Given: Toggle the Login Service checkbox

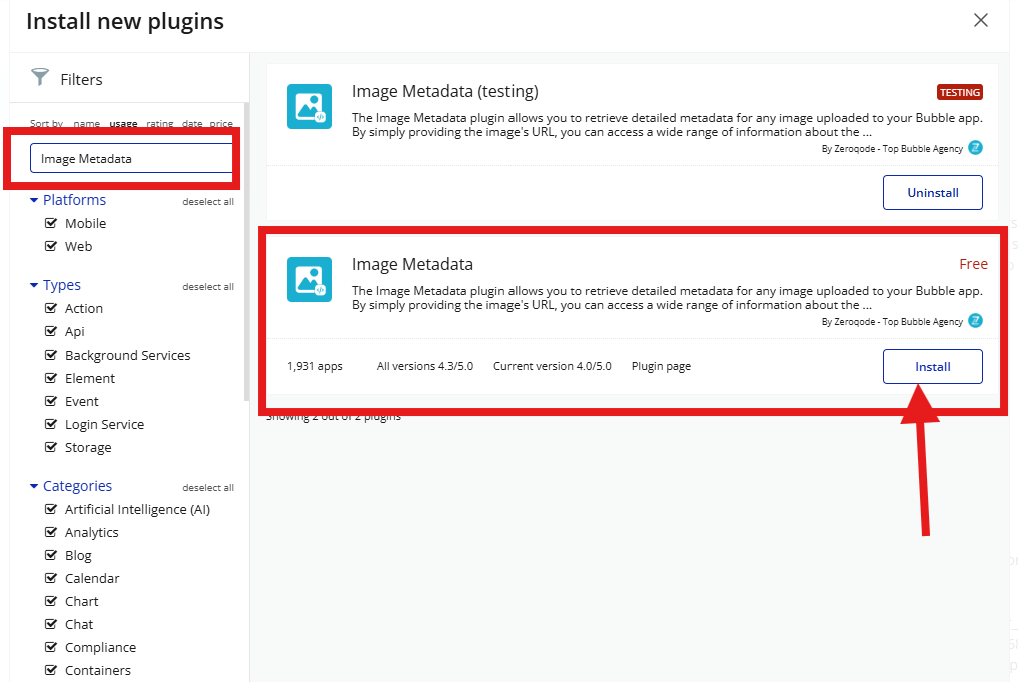Looking at the screenshot, I should pos(51,424).
